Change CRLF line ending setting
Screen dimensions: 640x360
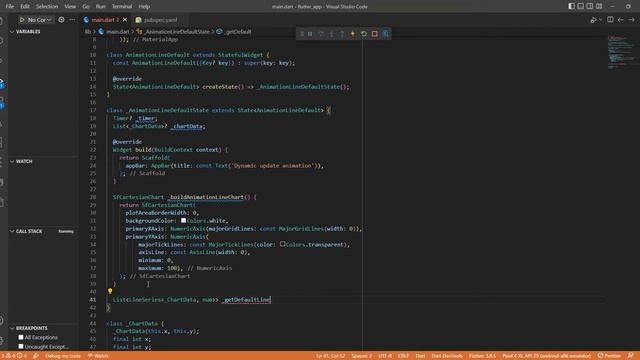(x=403, y=356)
